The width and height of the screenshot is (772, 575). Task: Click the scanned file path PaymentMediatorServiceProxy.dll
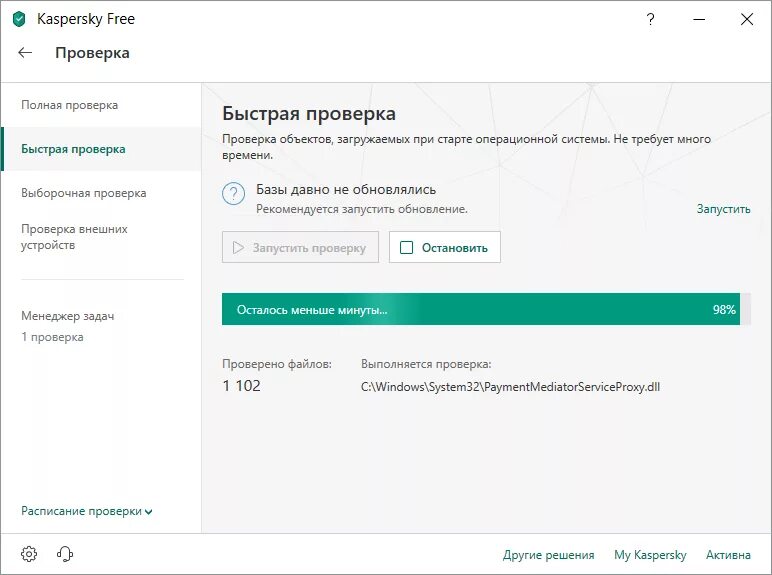(x=510, y=387)
